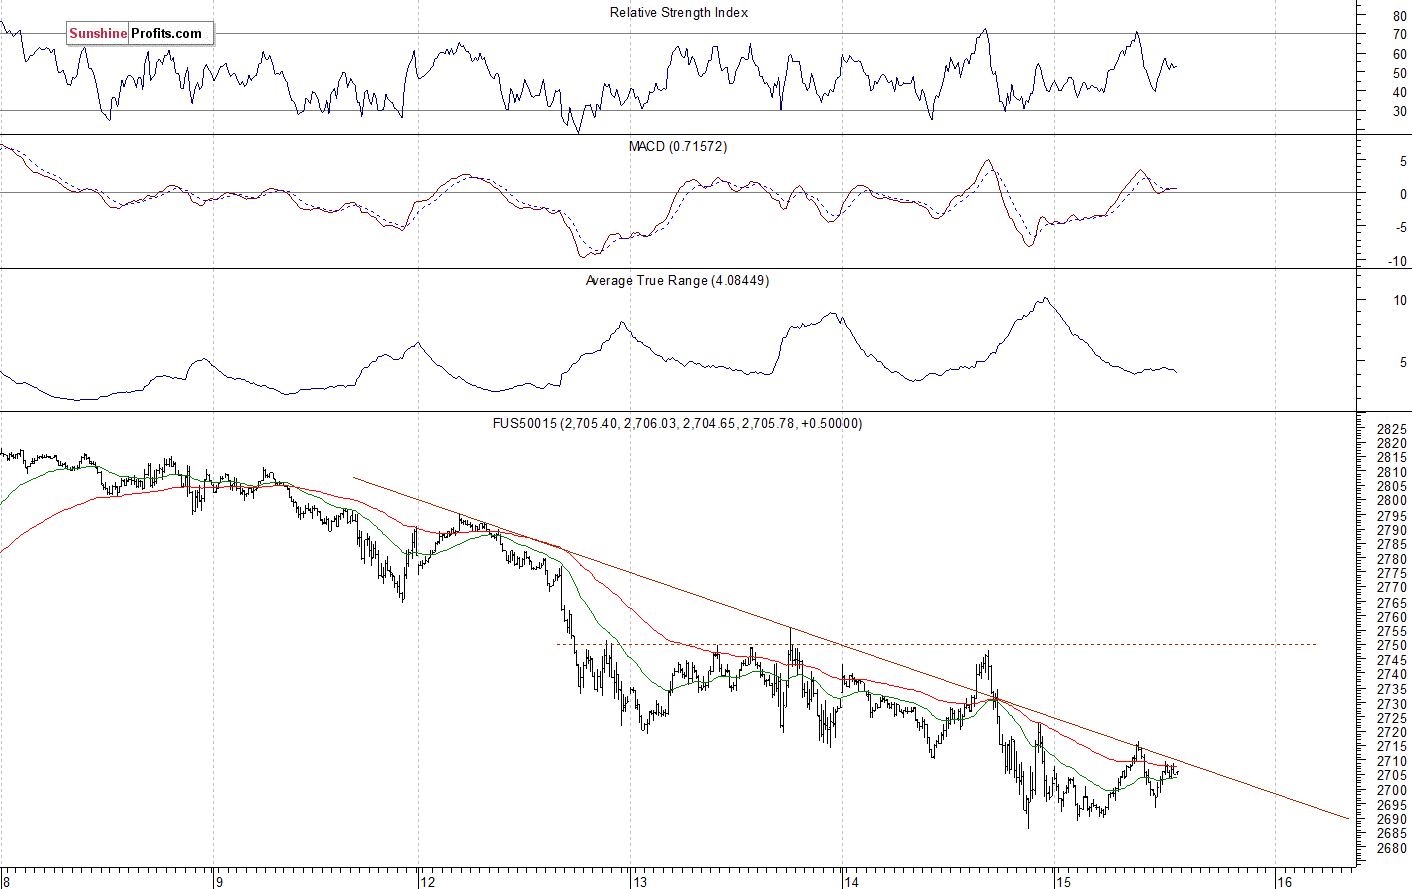The height and width of the screenshot is (889, 1412).
Task: Click the RSI axis value 50
Action: click(1399, 74)
